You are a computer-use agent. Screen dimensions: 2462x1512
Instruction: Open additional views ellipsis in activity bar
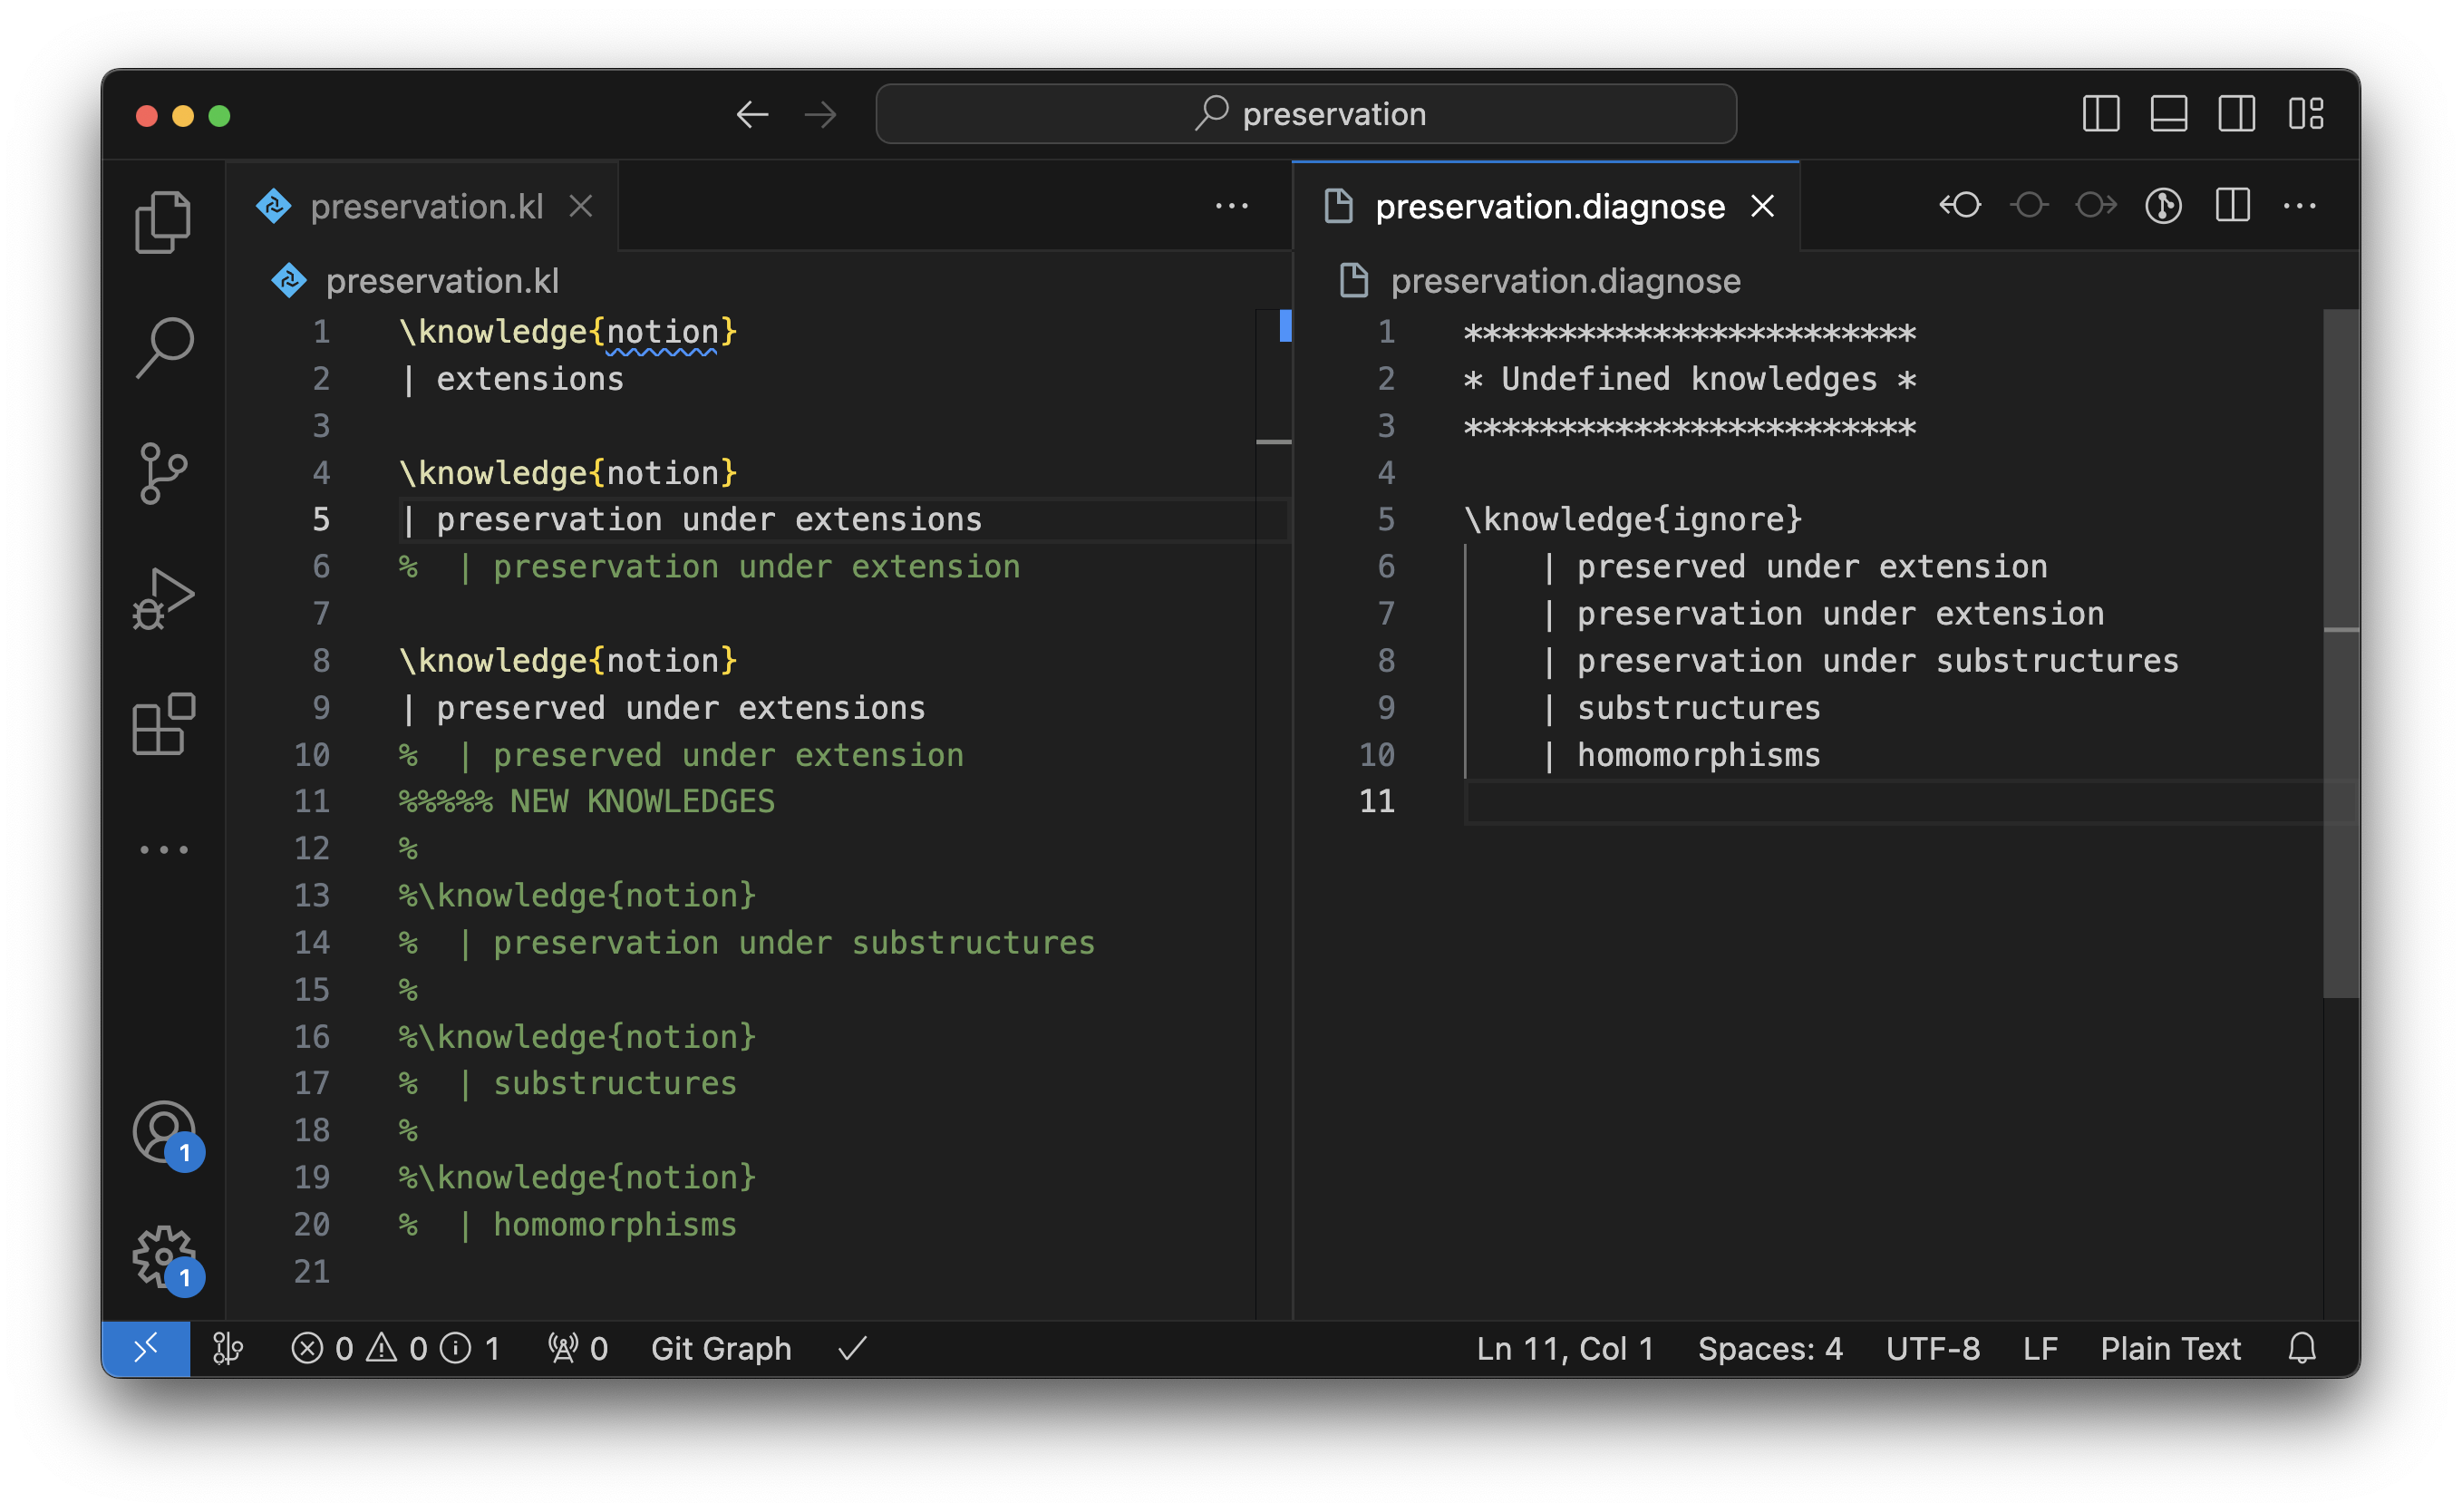(163, 849)
